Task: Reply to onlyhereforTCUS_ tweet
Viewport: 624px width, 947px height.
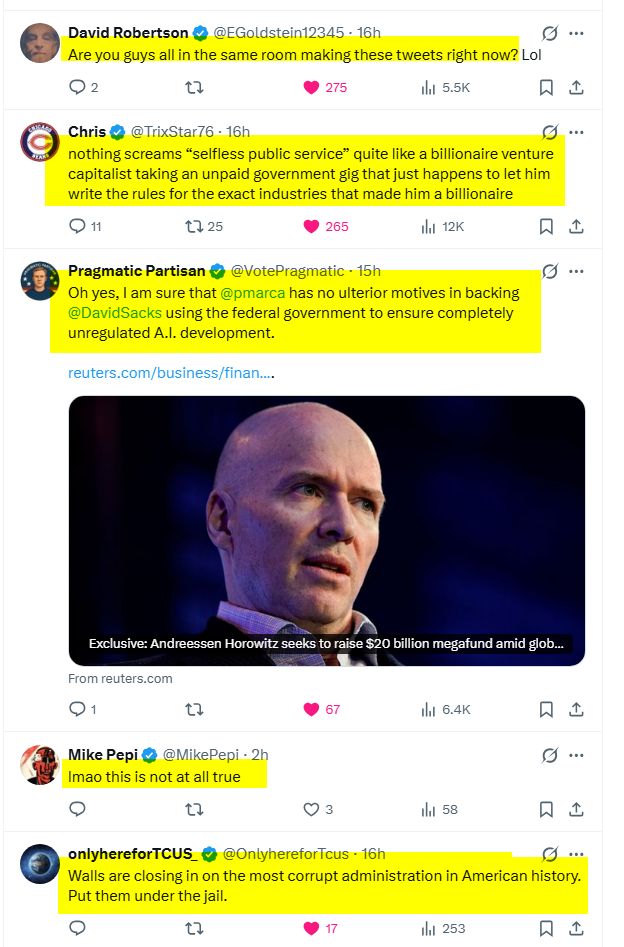Action: (x=78, y=928)
